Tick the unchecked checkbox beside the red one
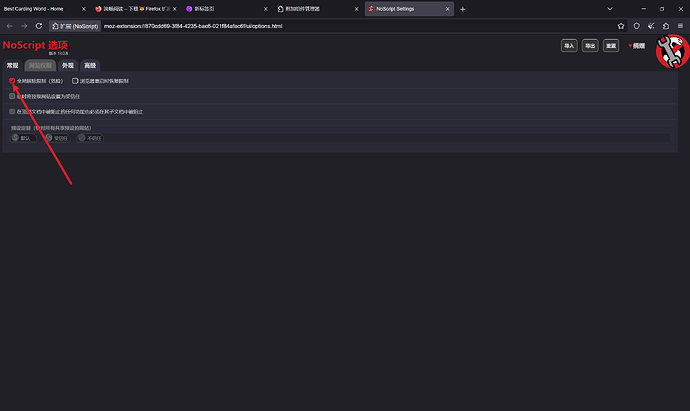 (x=75, y=81)
